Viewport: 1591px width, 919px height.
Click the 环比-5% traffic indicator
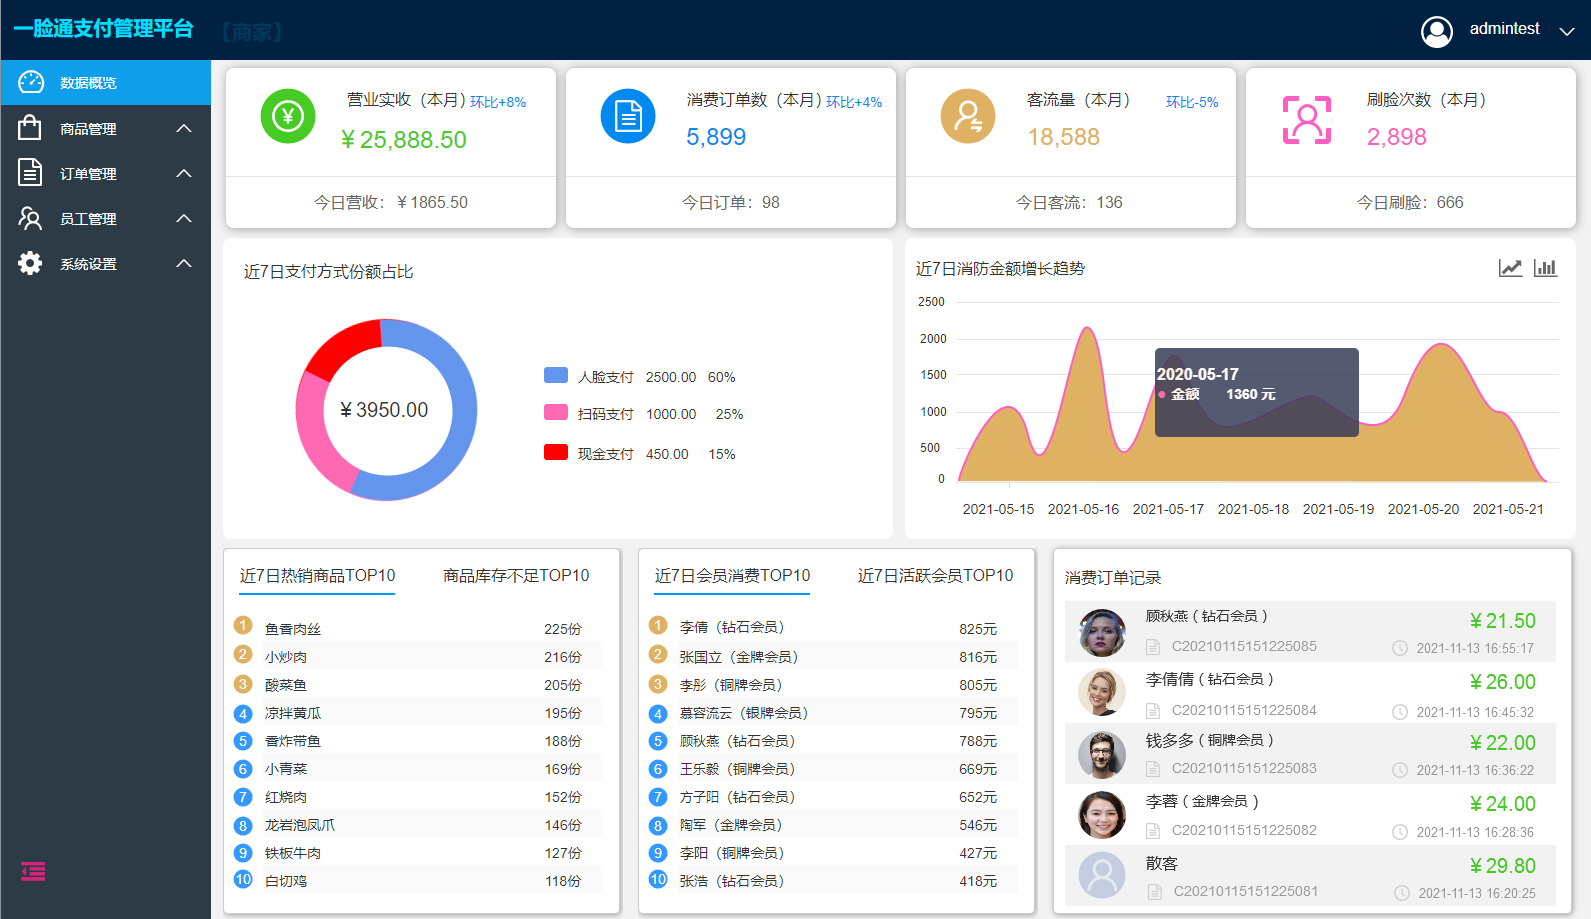coord(1192,102)
